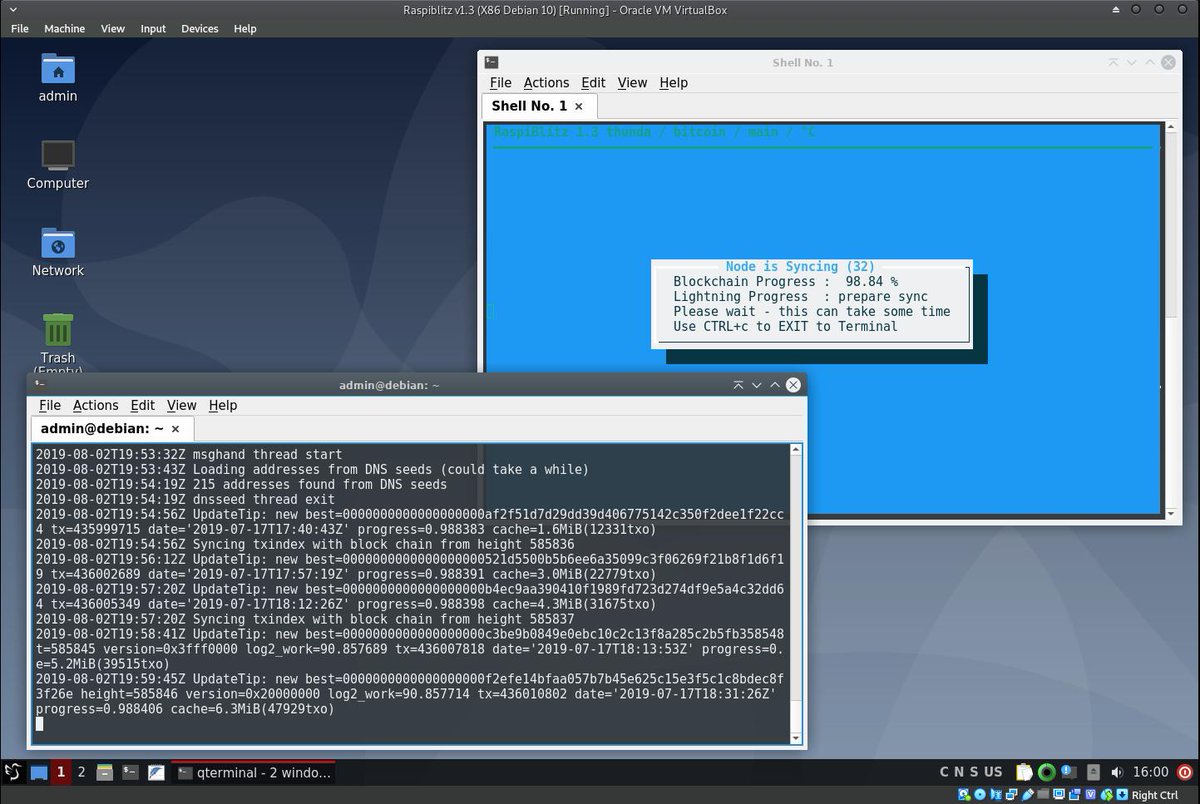The image size is (1200, 804).
Task: Launch terminal from the quick launch bar
Action: 130,772
